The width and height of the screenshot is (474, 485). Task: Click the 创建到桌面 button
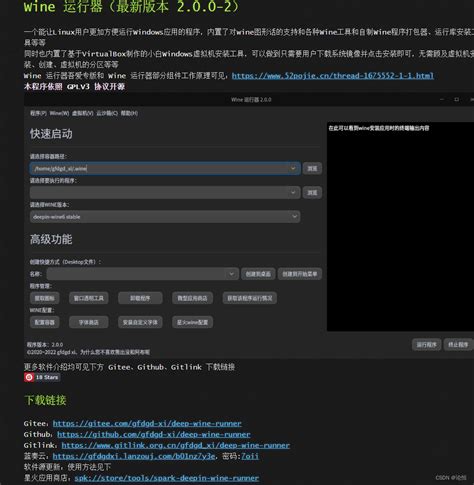[x=258, y=274]
